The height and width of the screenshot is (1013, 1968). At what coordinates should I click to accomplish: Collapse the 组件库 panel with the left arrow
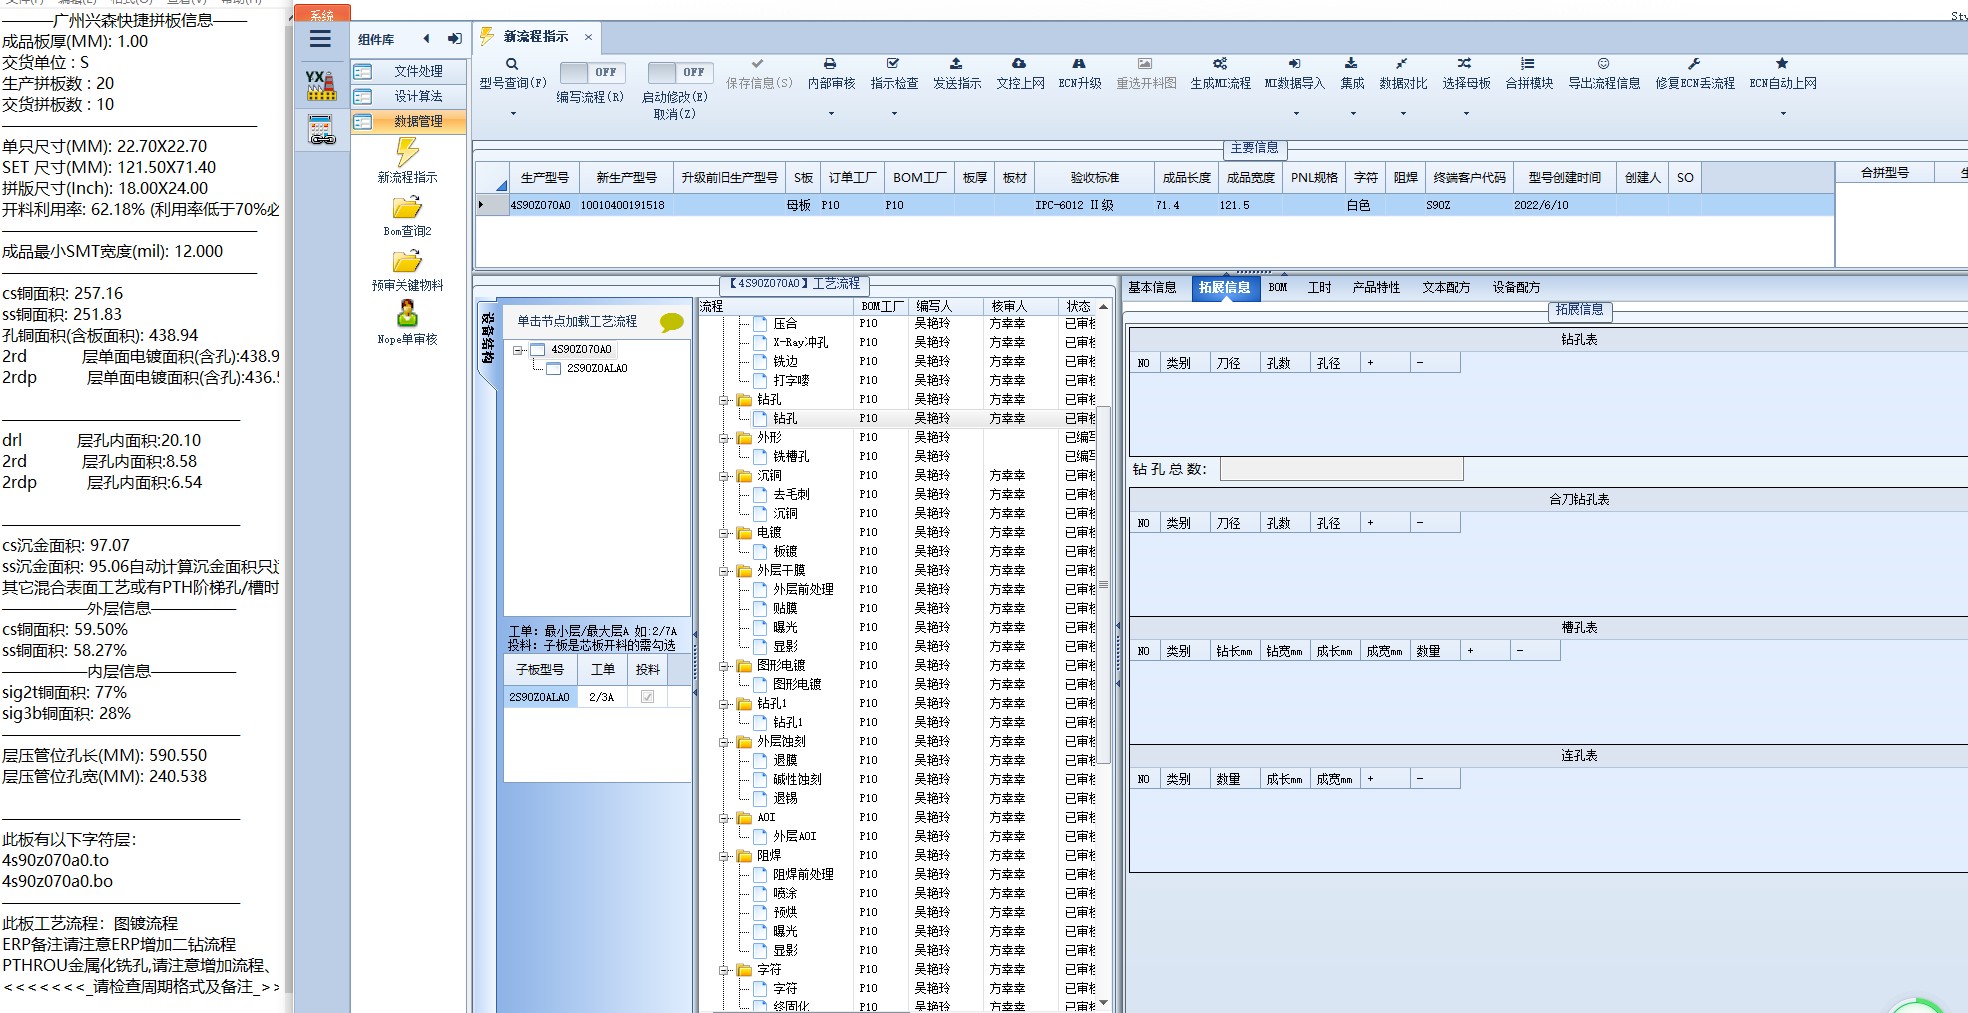(426, 39)
